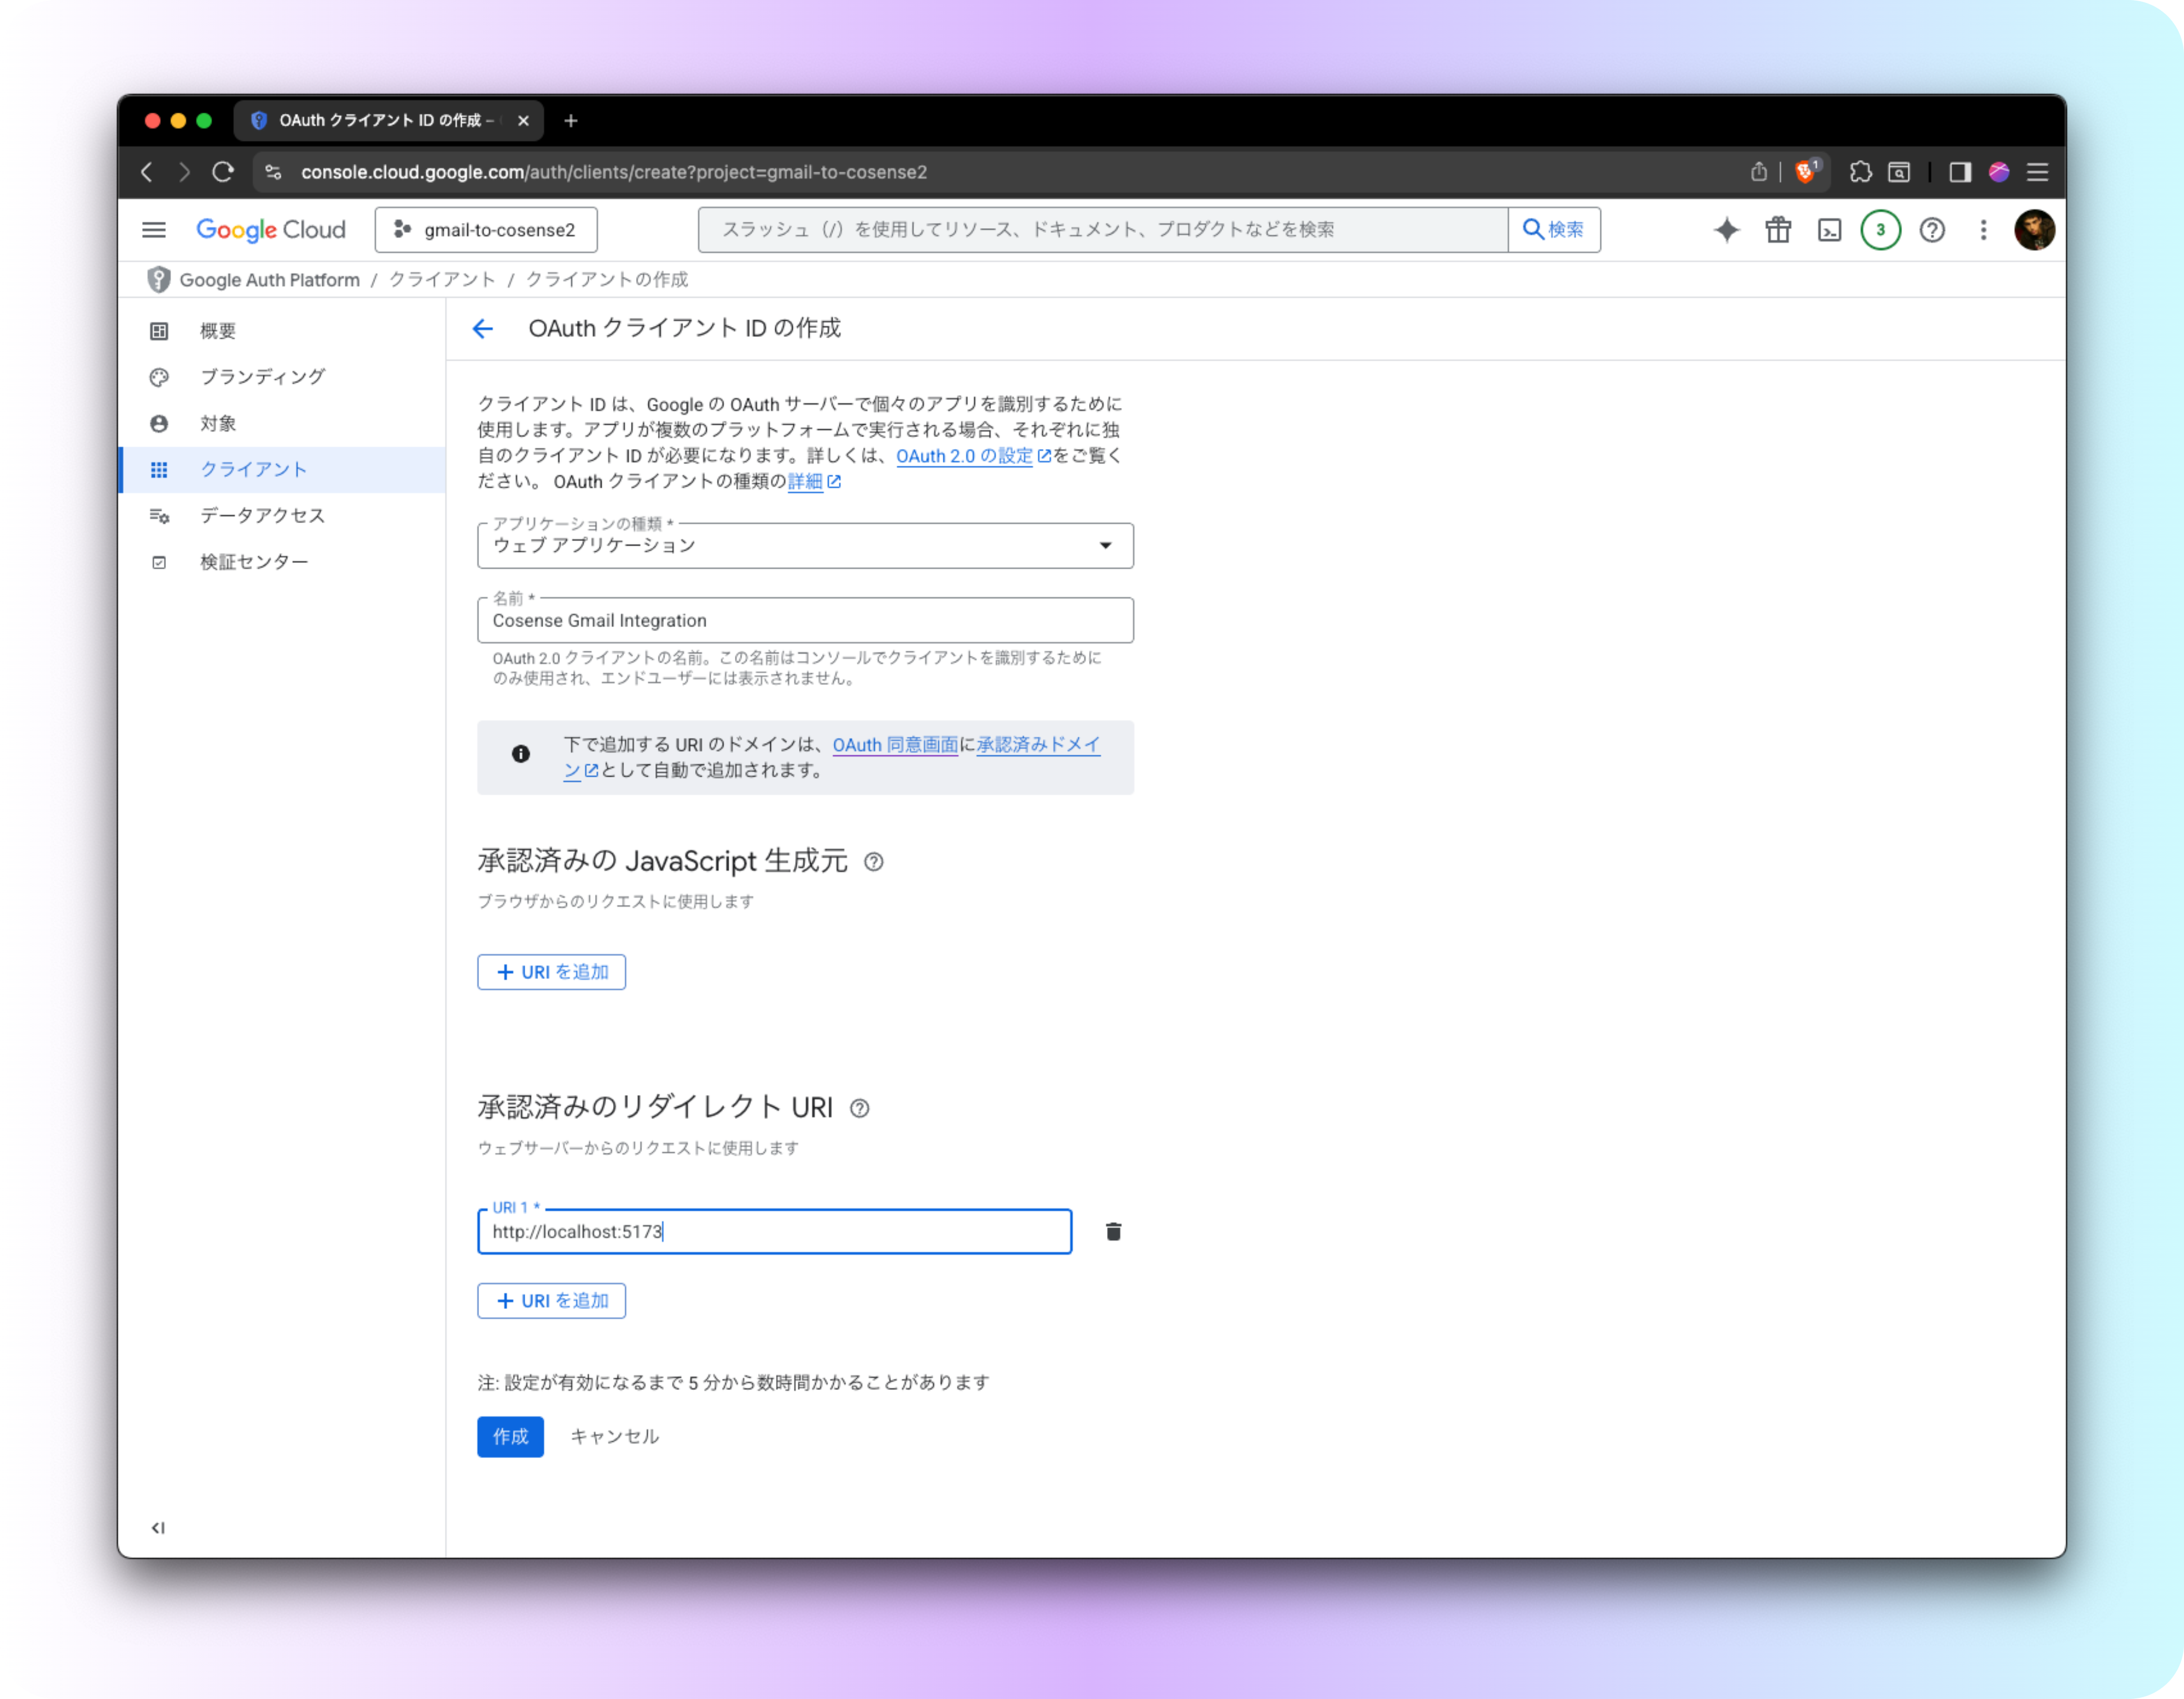Click the site info icon in address bar

[x=273, y=172]
